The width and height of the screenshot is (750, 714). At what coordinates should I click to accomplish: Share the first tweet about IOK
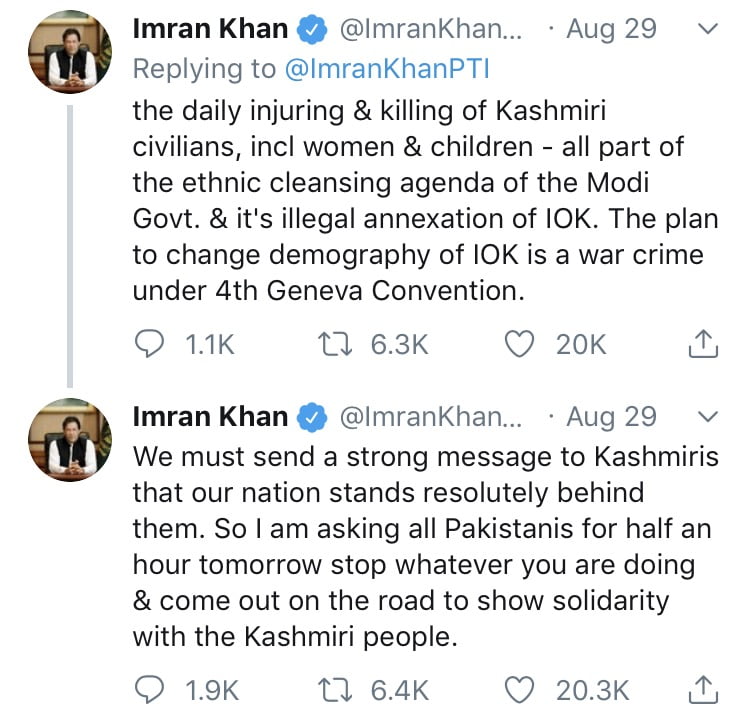pos(705,345)
